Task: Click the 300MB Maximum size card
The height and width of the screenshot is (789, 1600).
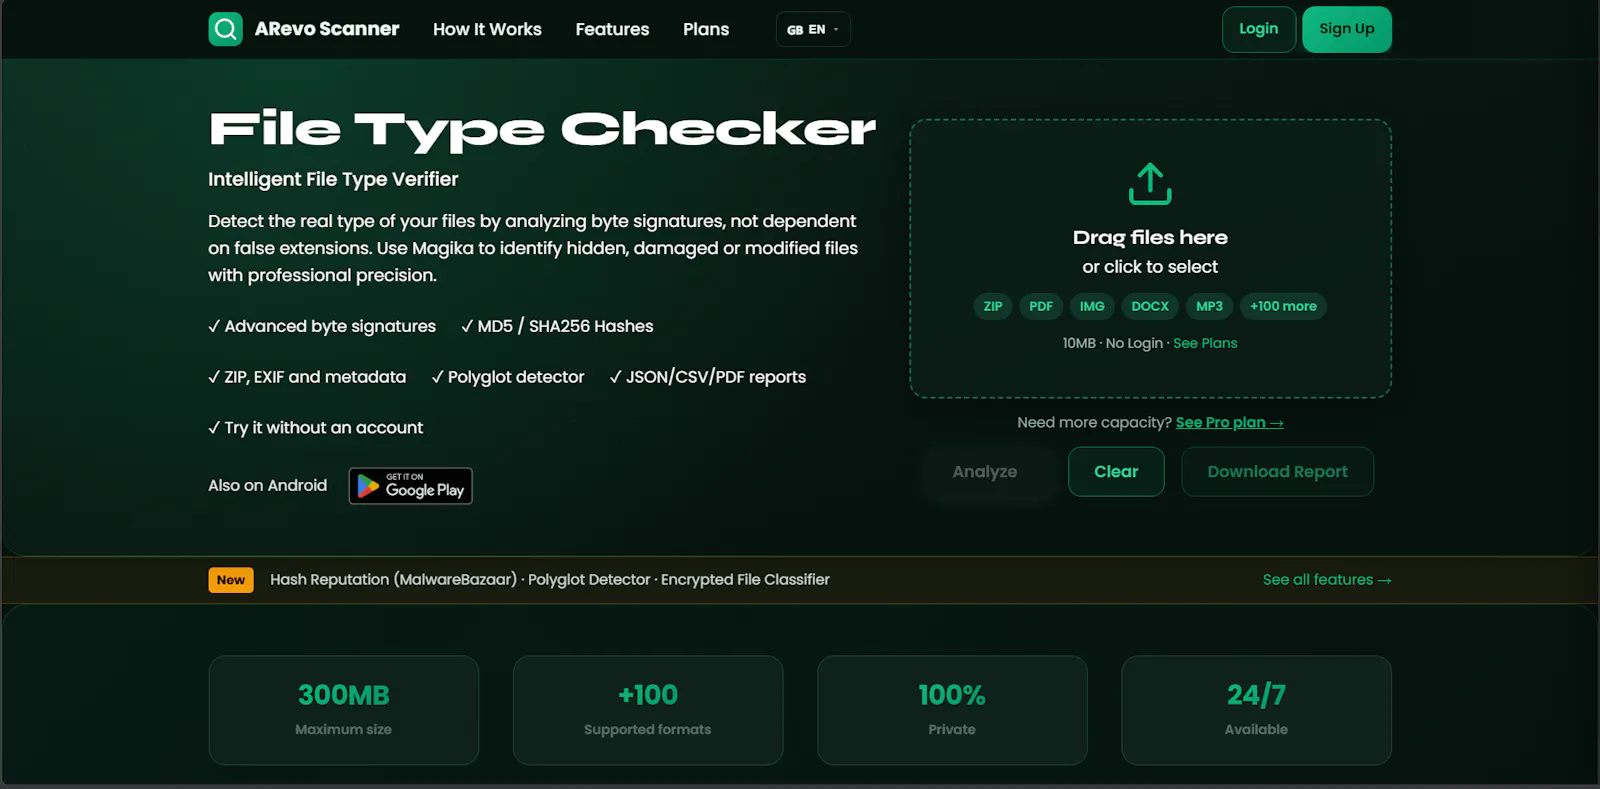Action: pyautogui.click(x=344, y=710)
